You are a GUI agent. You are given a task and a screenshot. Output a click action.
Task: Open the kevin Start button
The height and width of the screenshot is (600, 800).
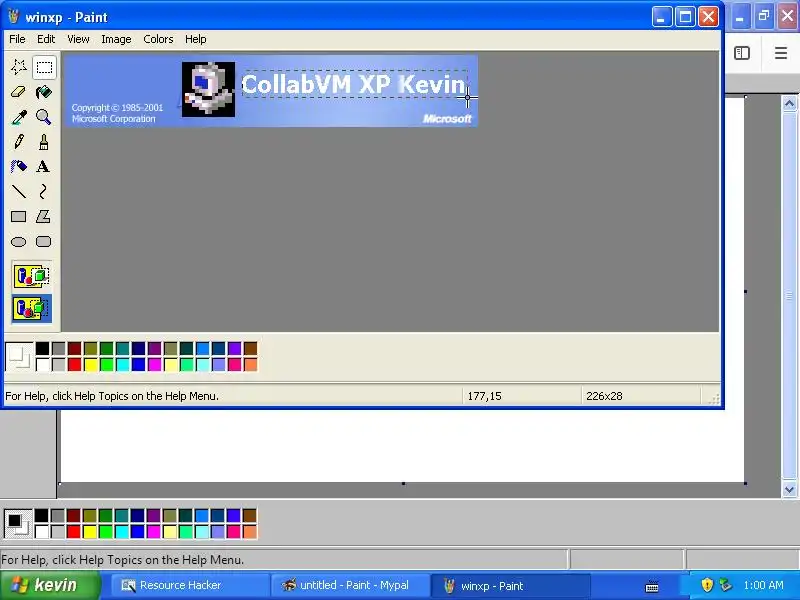click(50, 585)
